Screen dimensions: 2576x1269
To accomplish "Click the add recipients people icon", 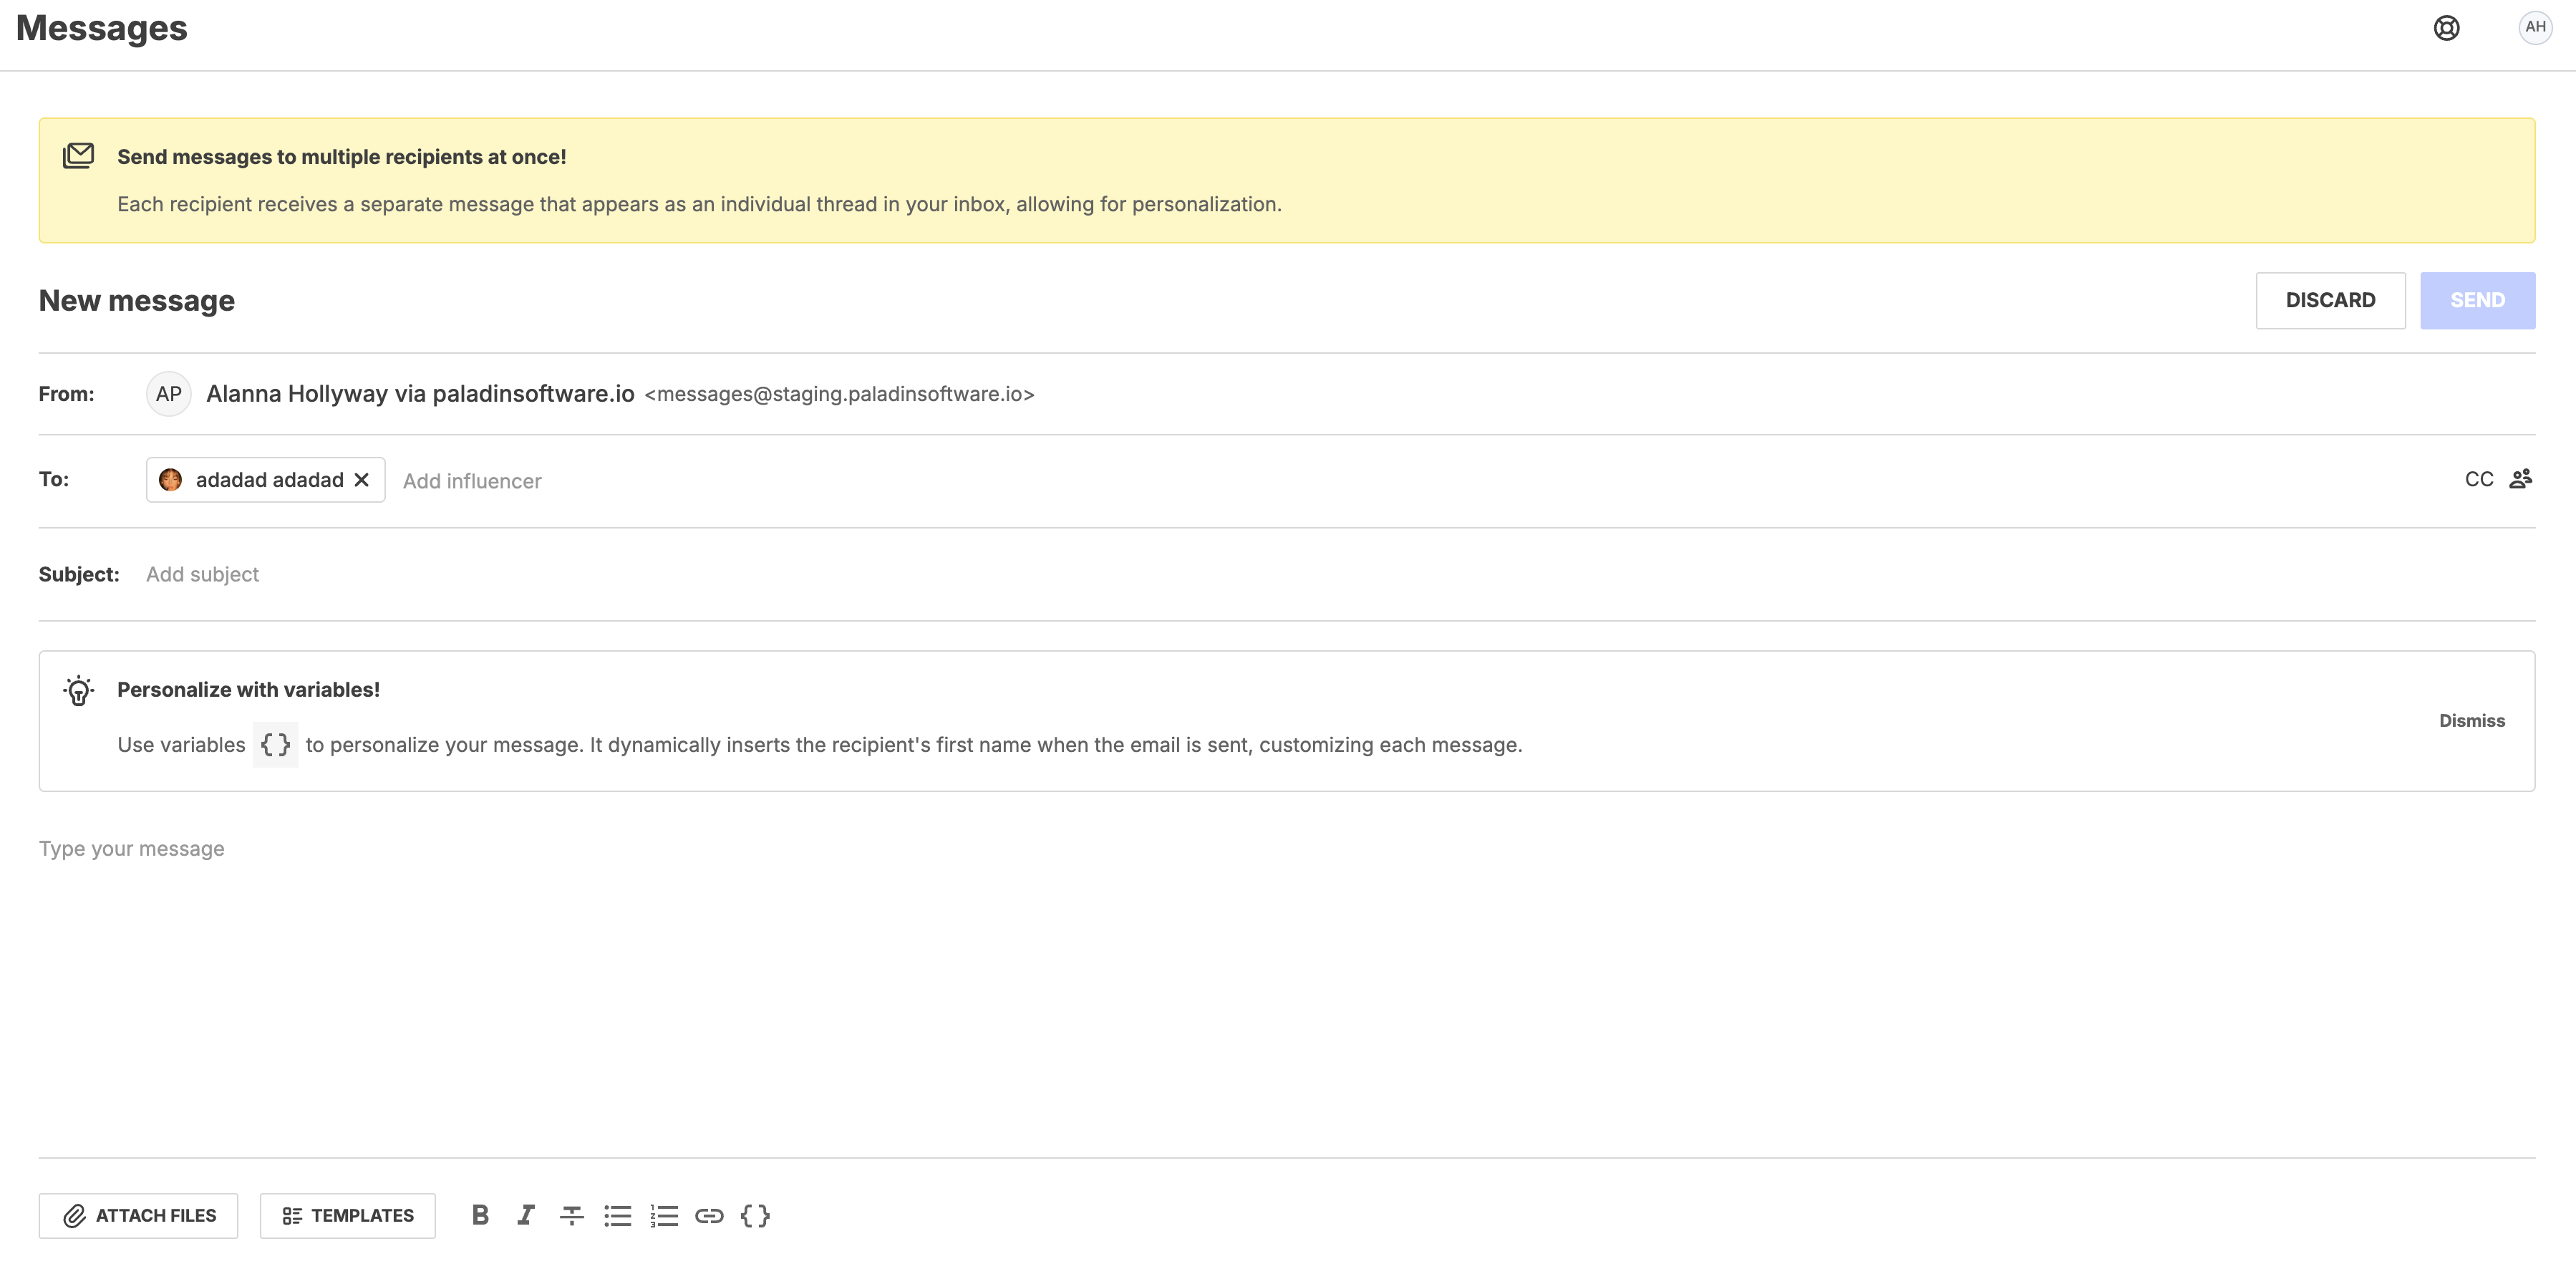I will click(x=2520, y=479).
